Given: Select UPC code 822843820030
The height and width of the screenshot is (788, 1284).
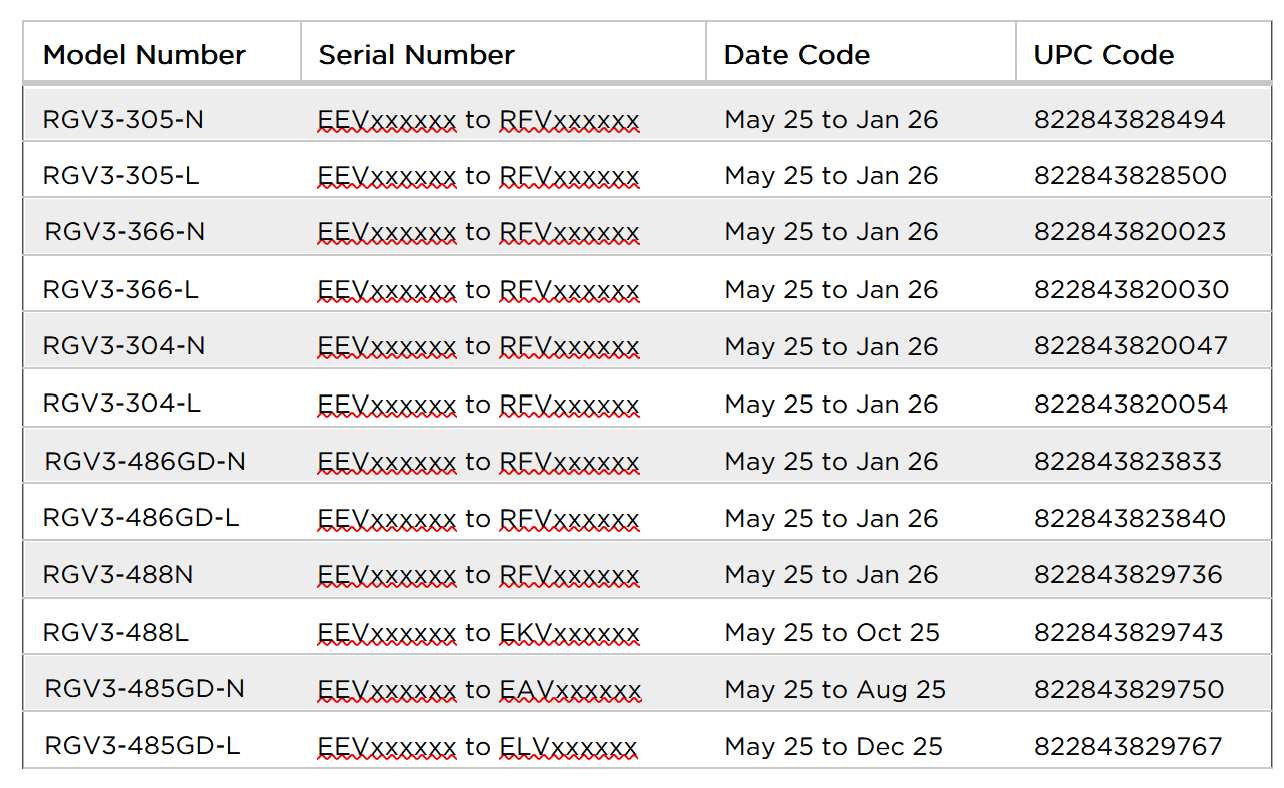Looking at the screenshot, I should [x=1131, y=290].
